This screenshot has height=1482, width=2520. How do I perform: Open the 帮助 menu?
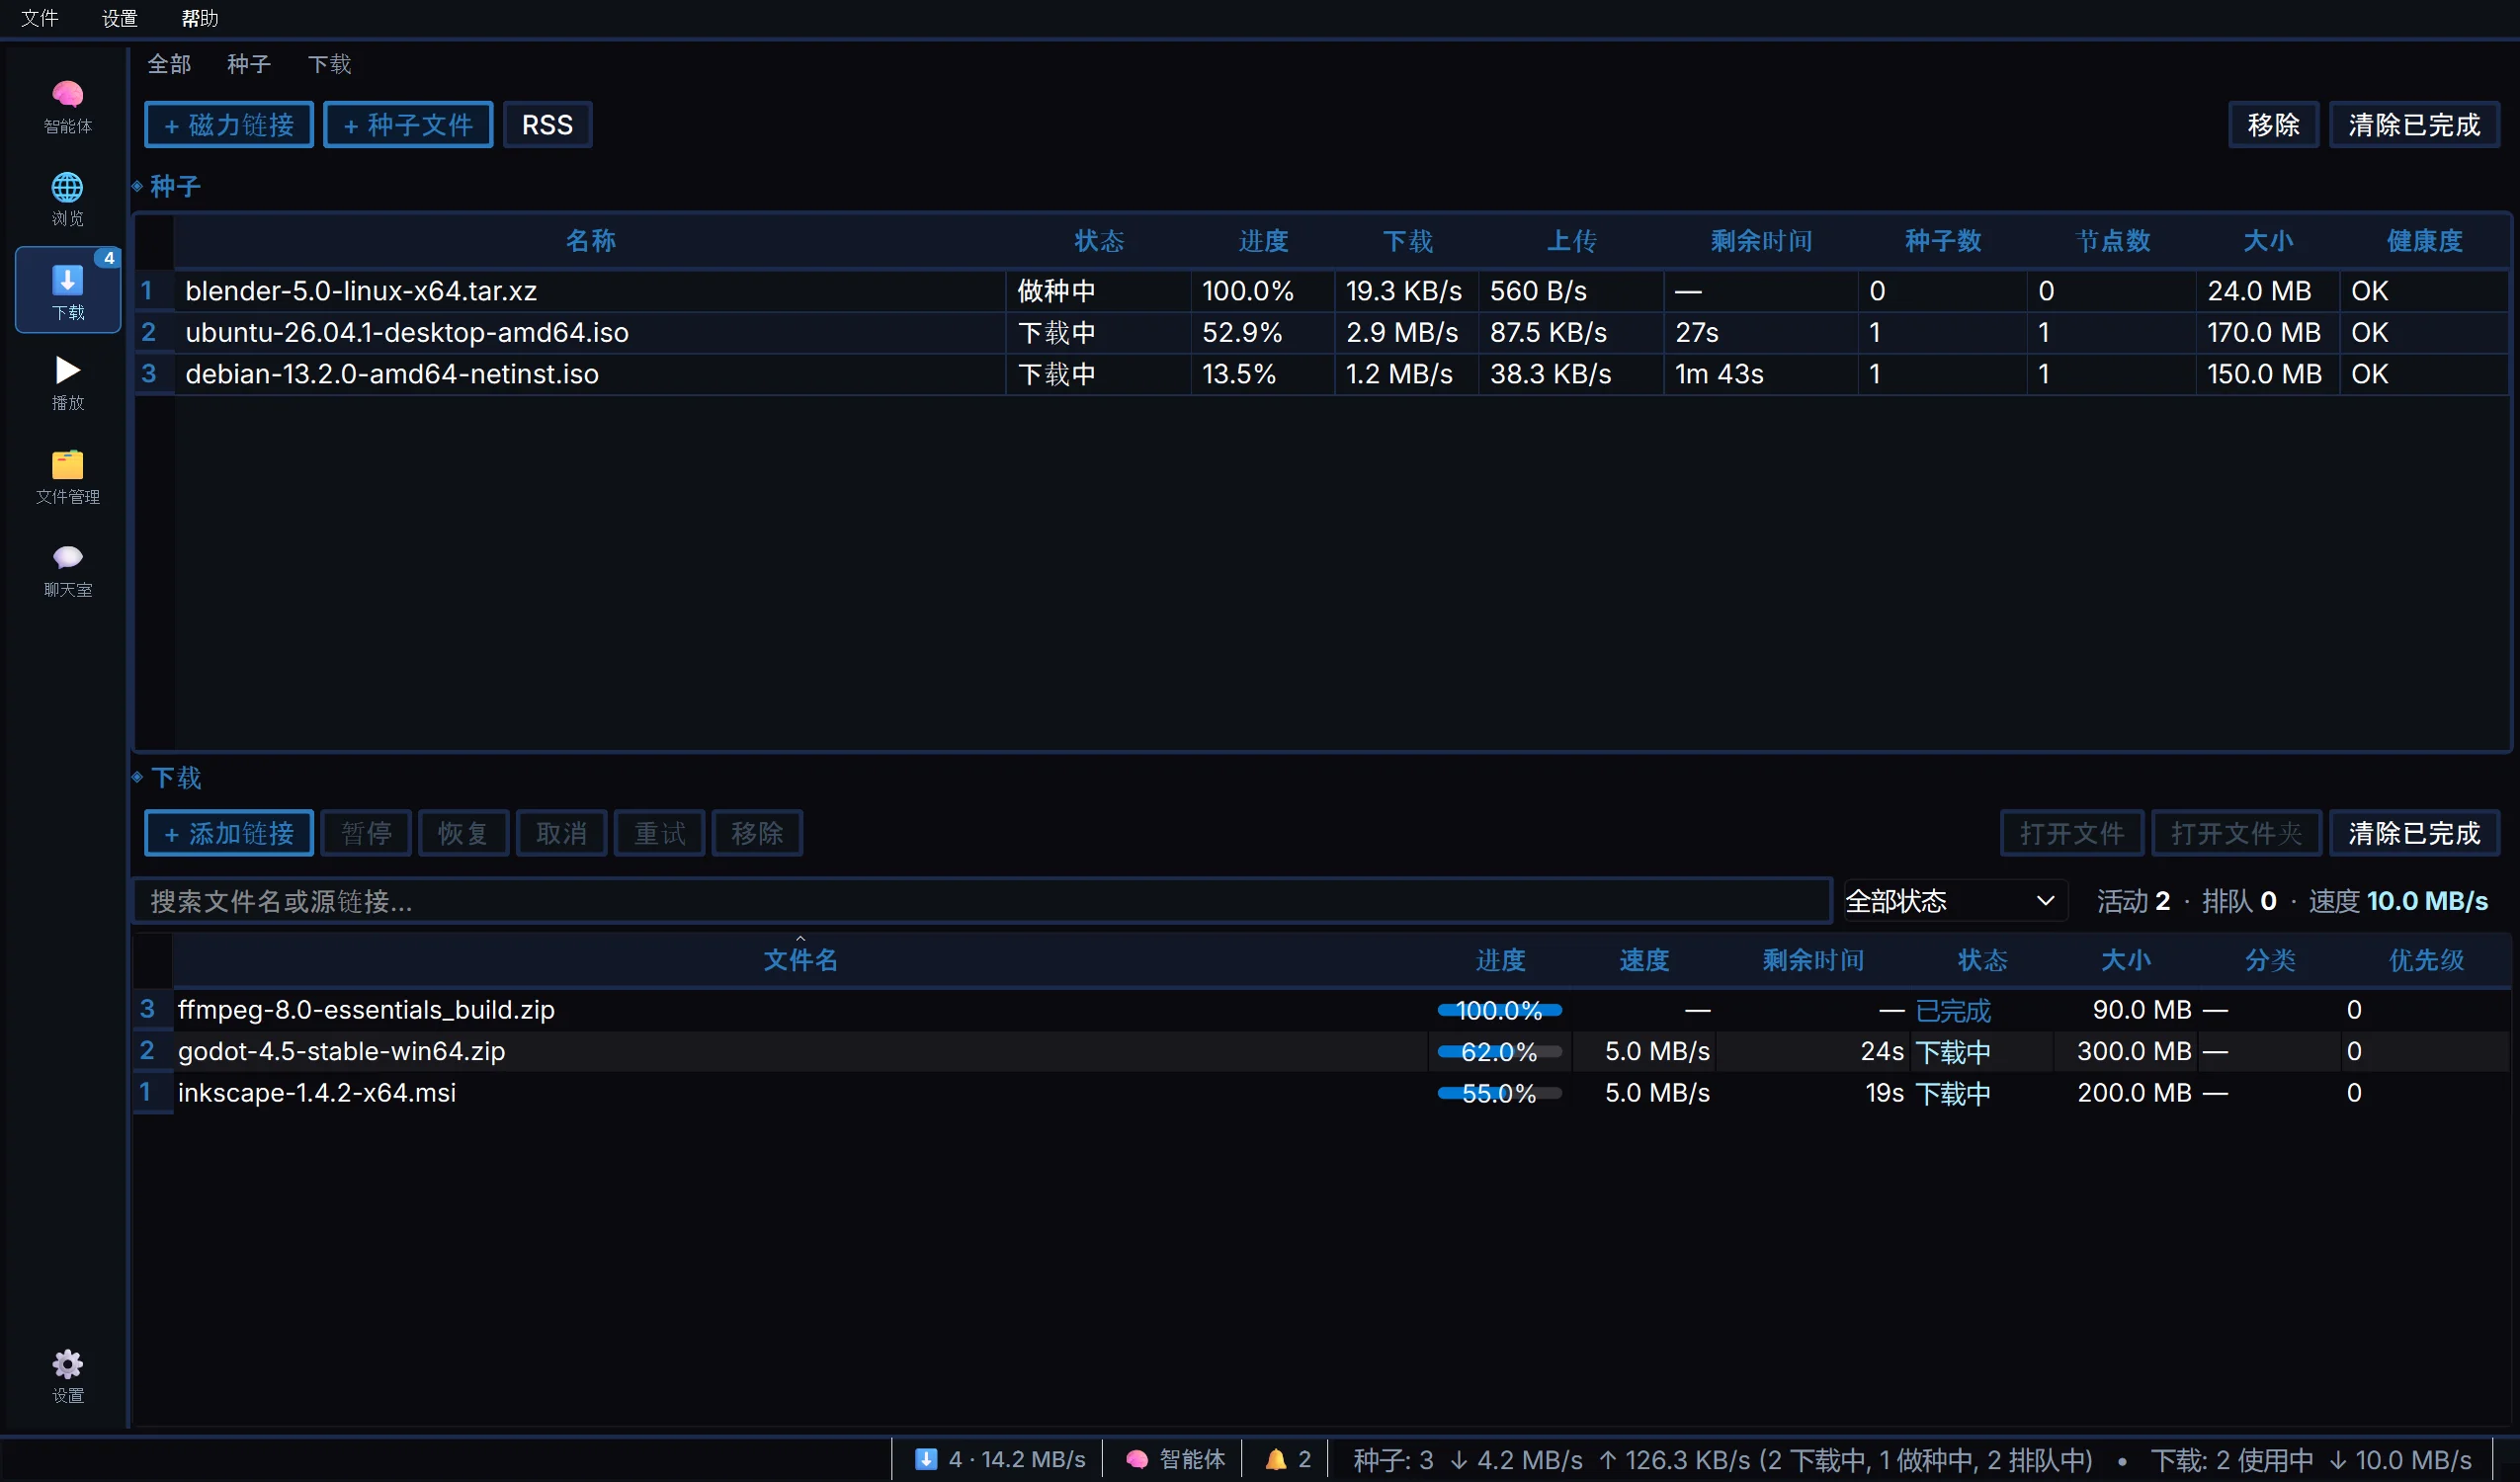pos(200,18)
